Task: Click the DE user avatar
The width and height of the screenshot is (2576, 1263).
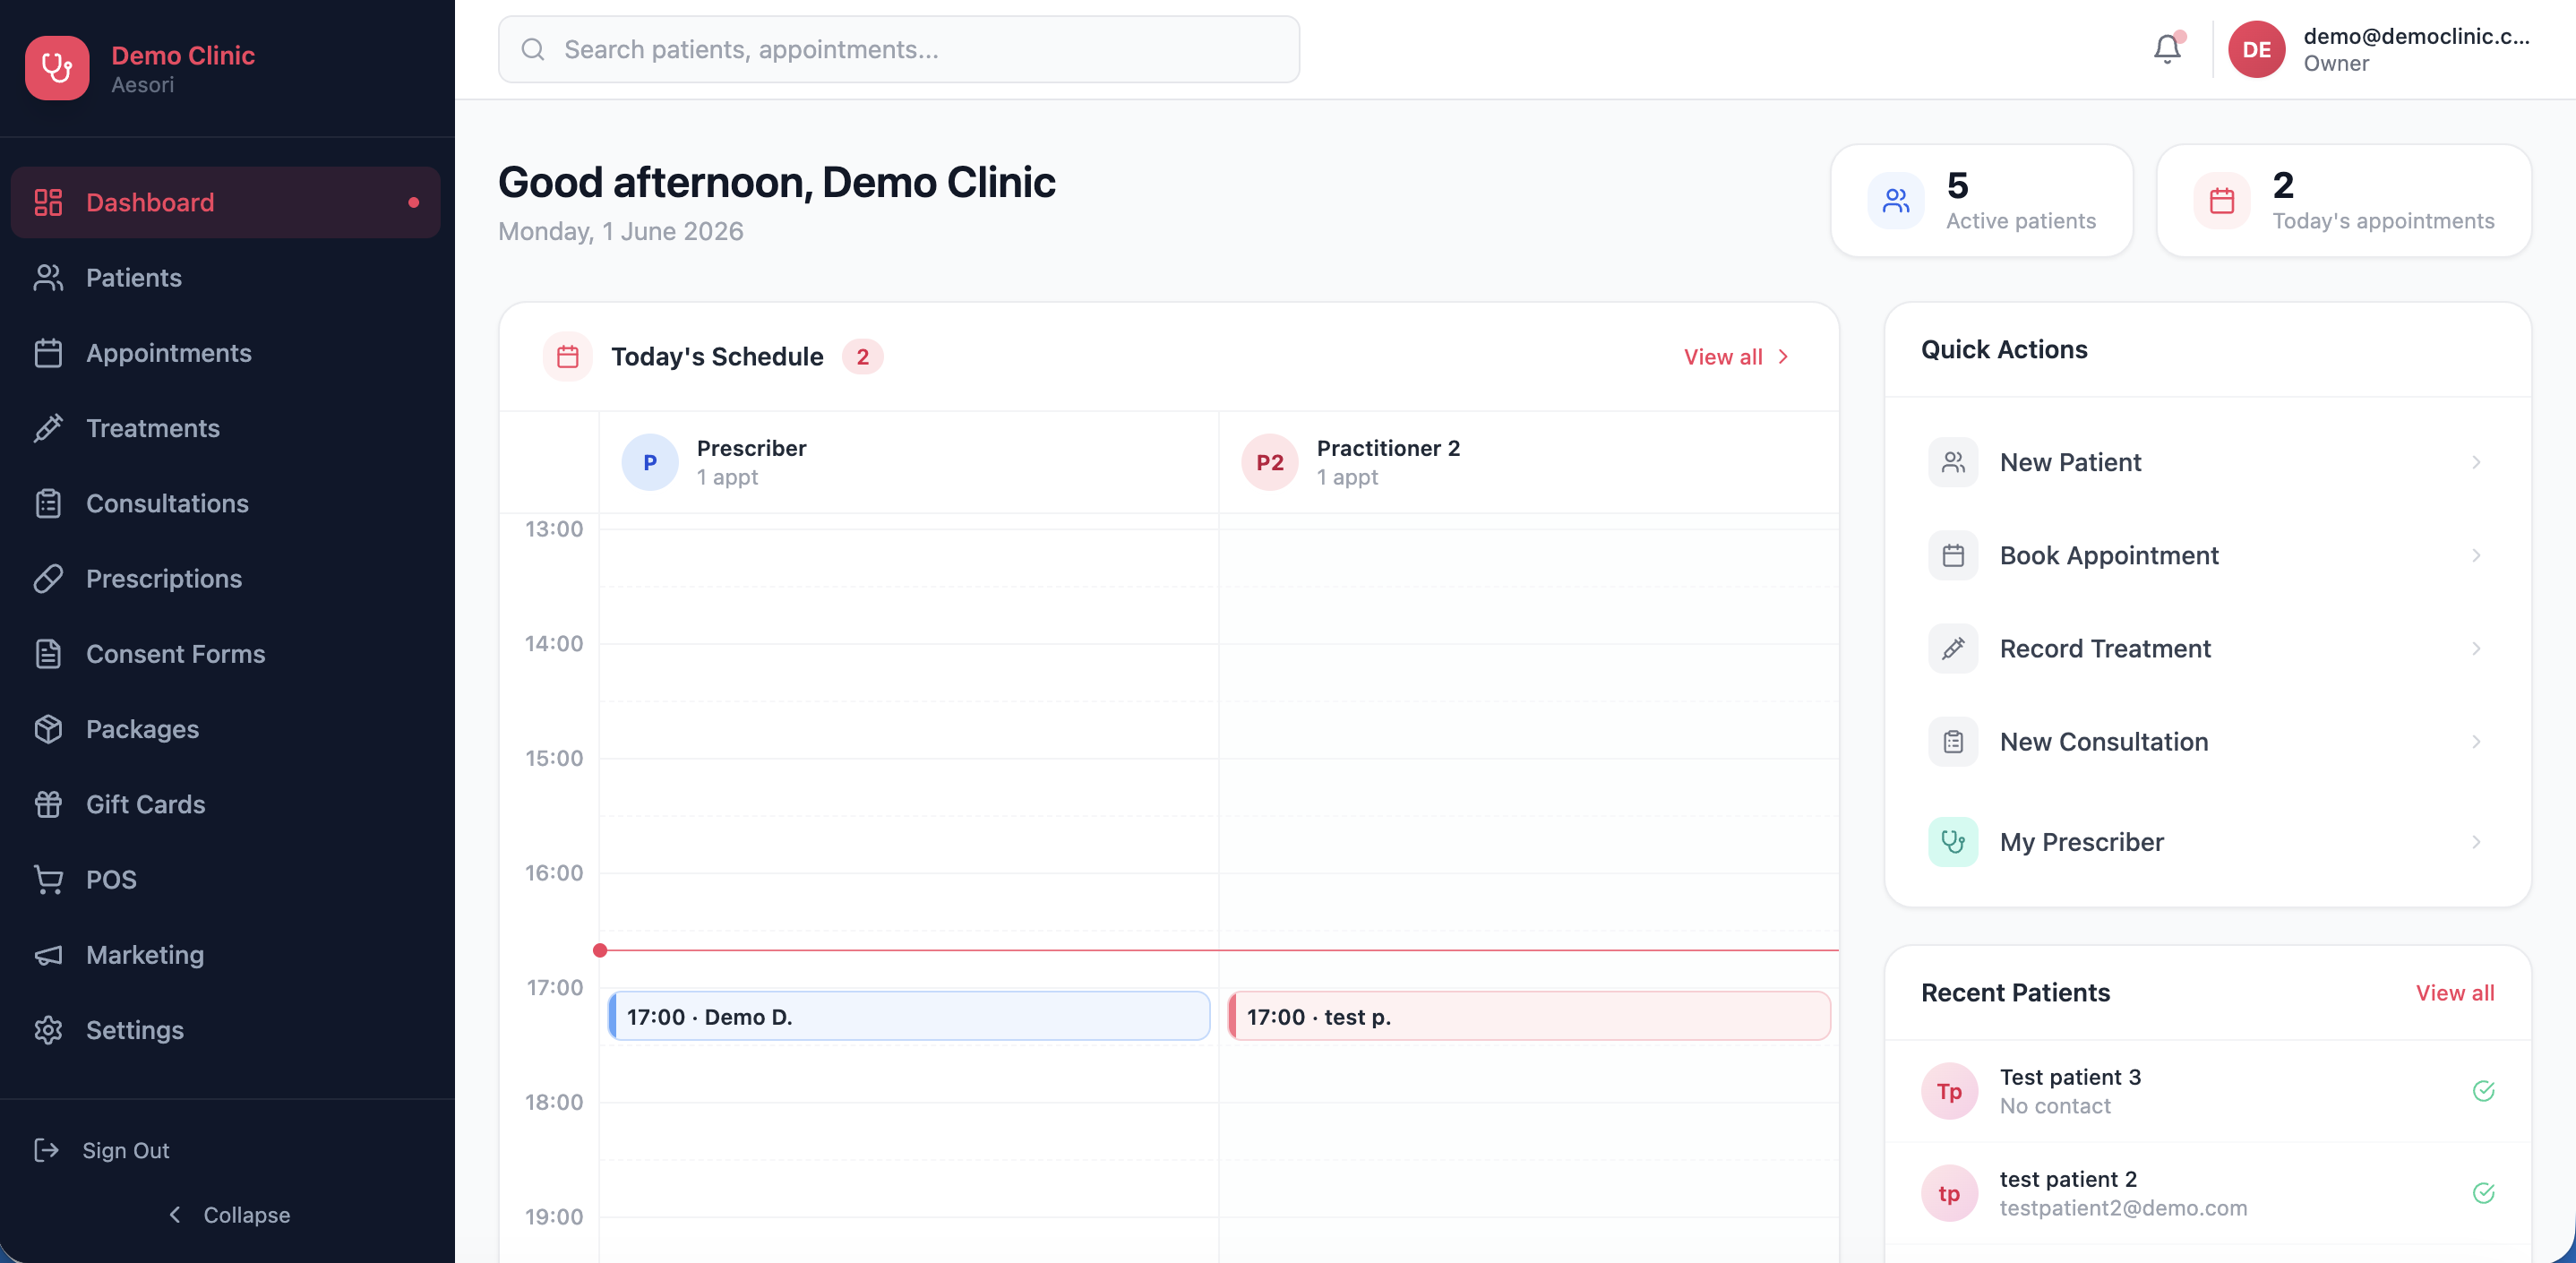Action: point(2256,49)
